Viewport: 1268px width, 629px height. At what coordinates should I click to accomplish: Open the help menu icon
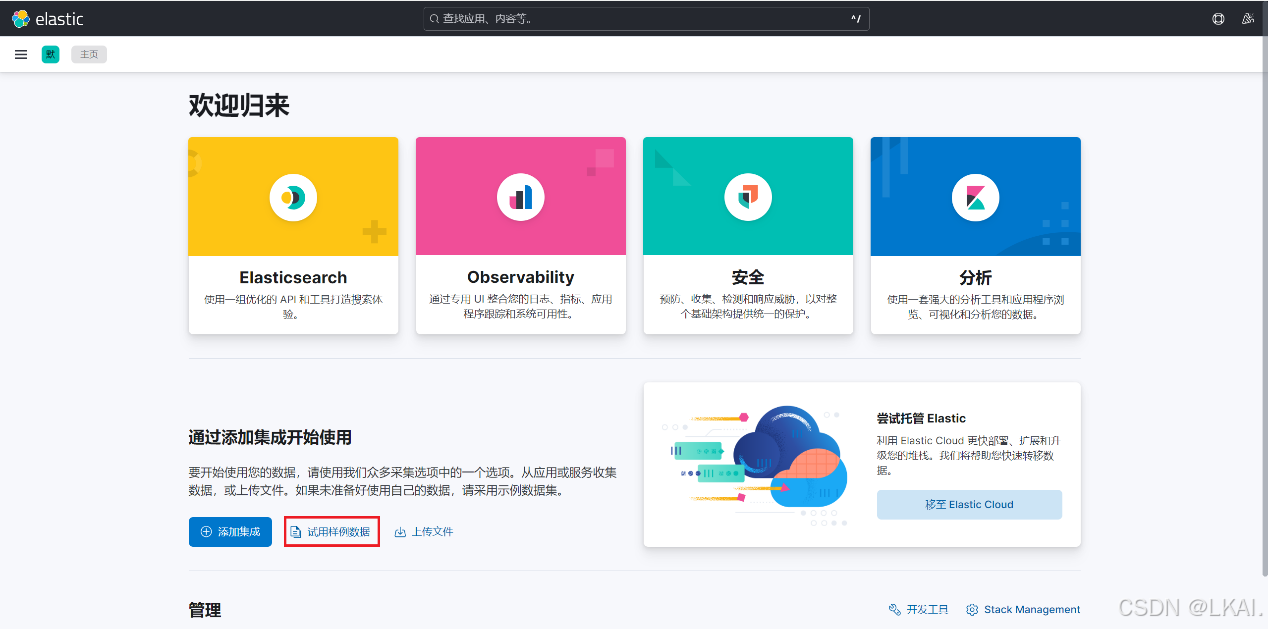[1218, 18]
